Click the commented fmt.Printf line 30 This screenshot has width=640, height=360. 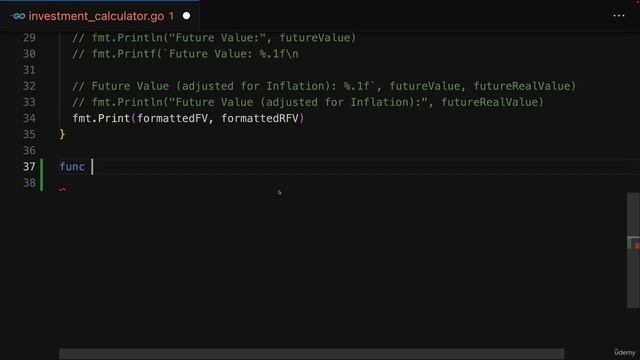pos(185,54)
